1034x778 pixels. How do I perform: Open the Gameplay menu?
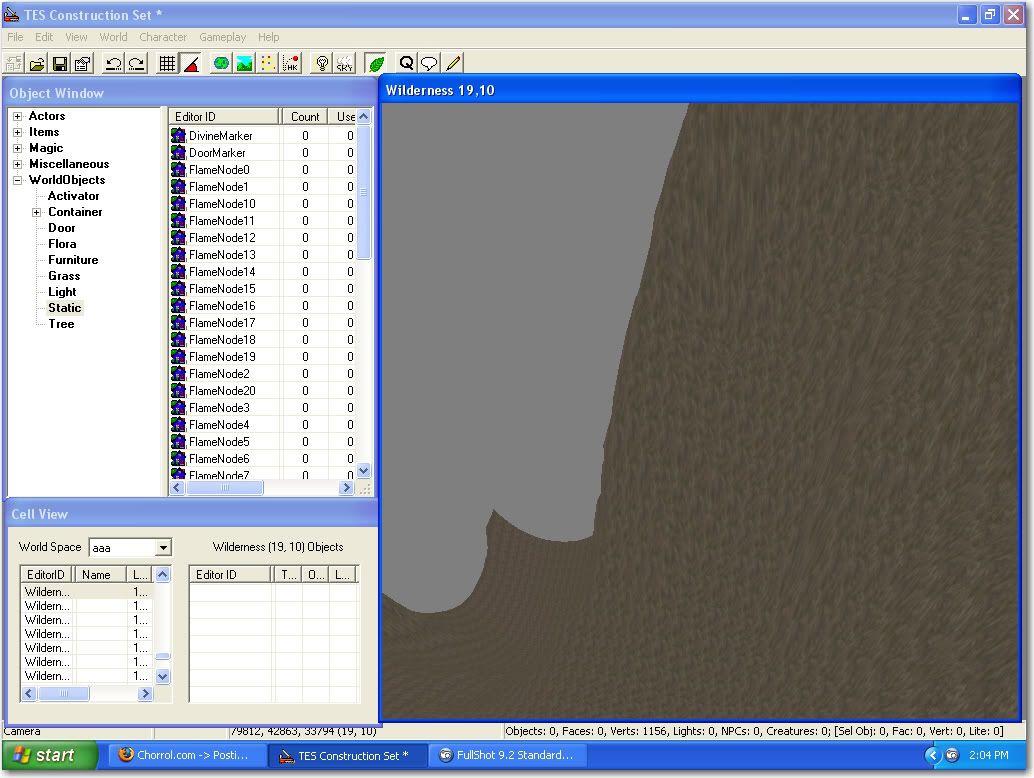[x=222, y=37]
